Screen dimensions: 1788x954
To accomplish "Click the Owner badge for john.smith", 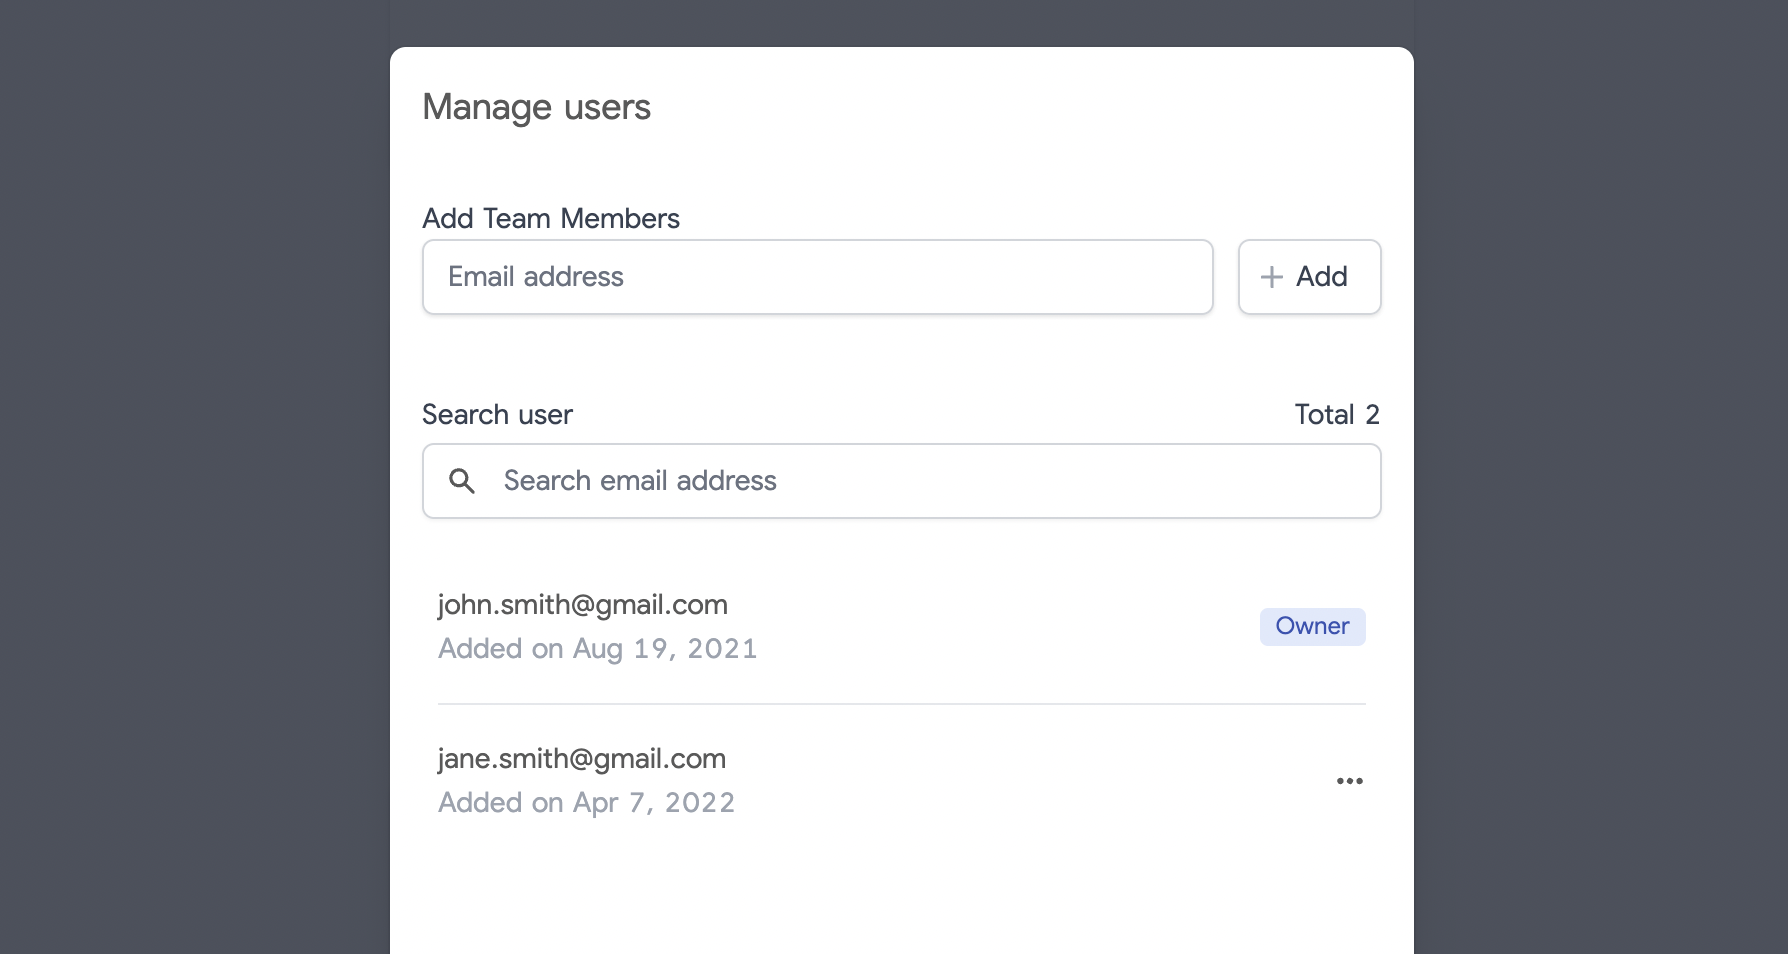I will [1312, 627].
